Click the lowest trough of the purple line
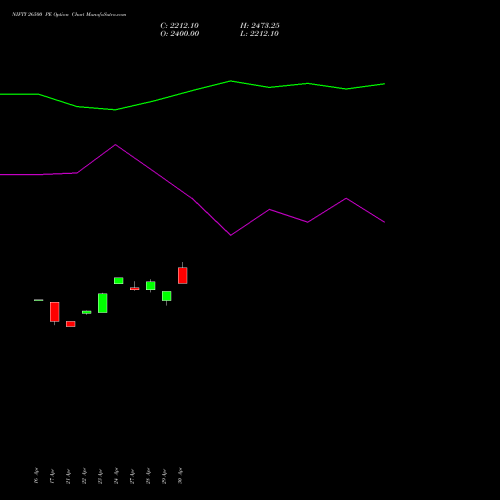 coord(231,235)
